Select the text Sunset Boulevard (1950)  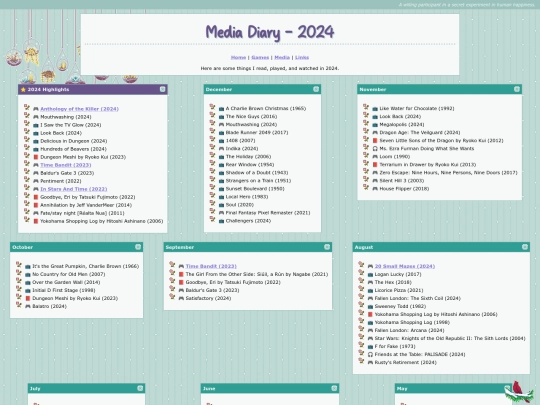pyautogui.click(x=255, y=189)
